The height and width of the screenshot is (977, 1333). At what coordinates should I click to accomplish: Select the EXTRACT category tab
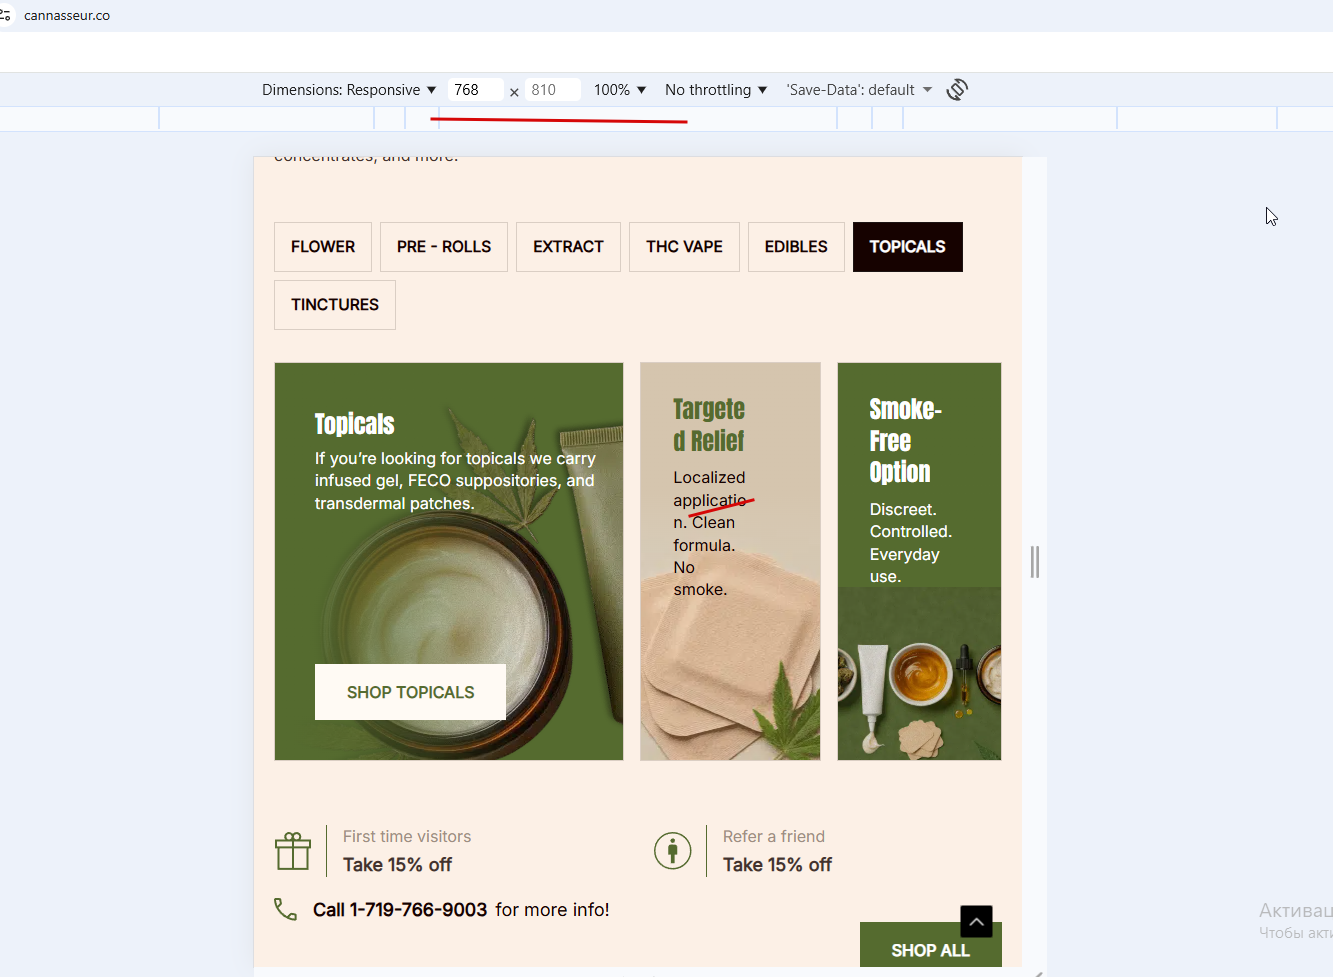(x=568, y=247)
